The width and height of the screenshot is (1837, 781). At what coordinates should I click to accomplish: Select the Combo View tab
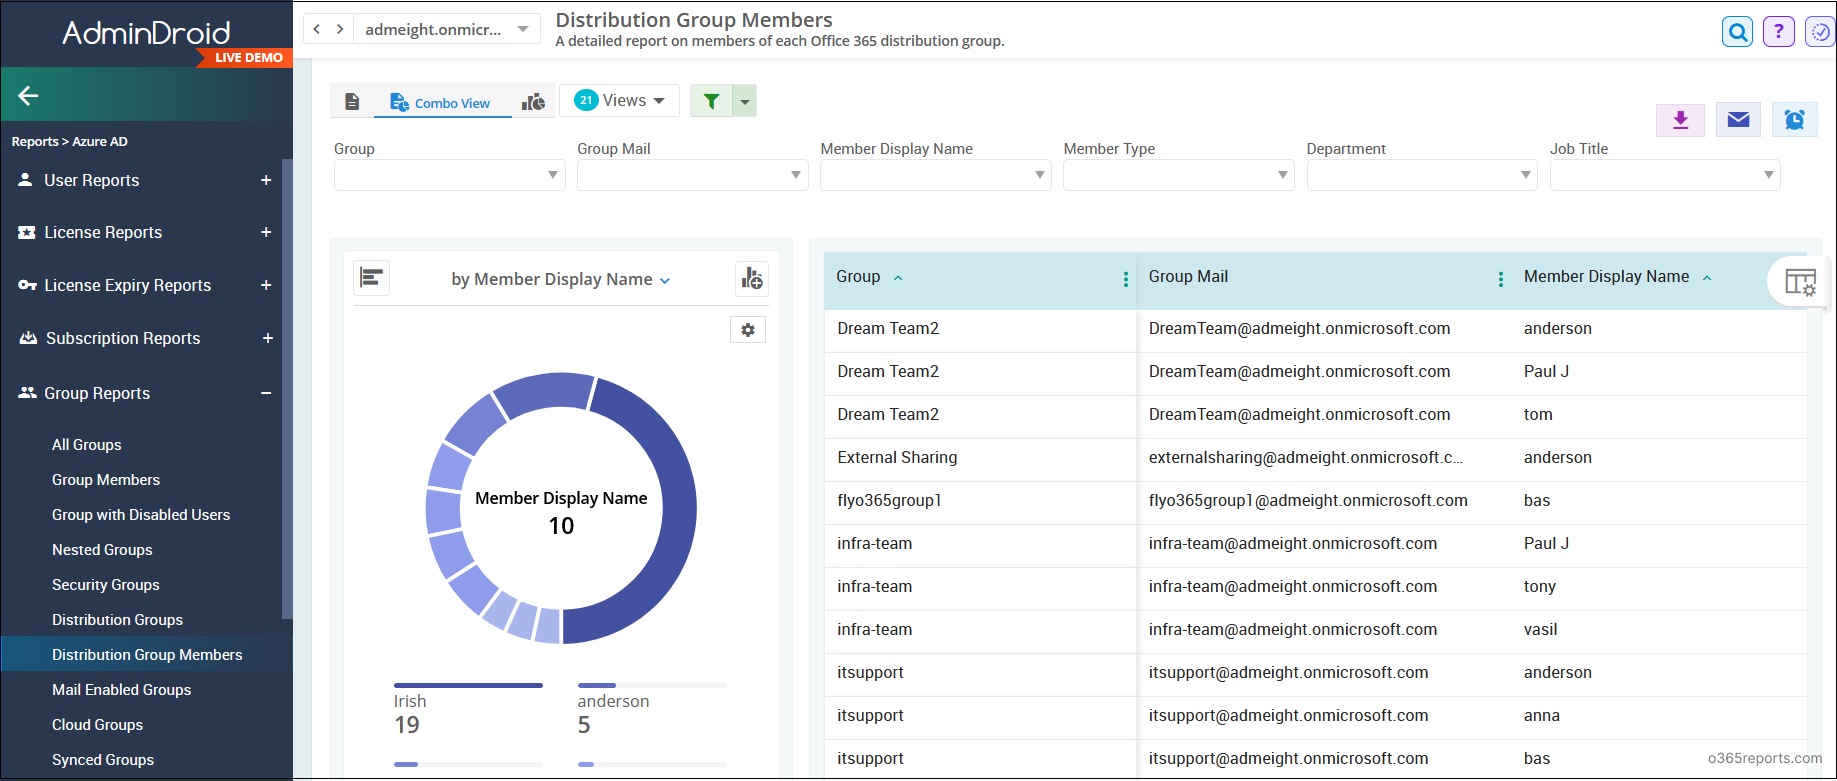441,103
